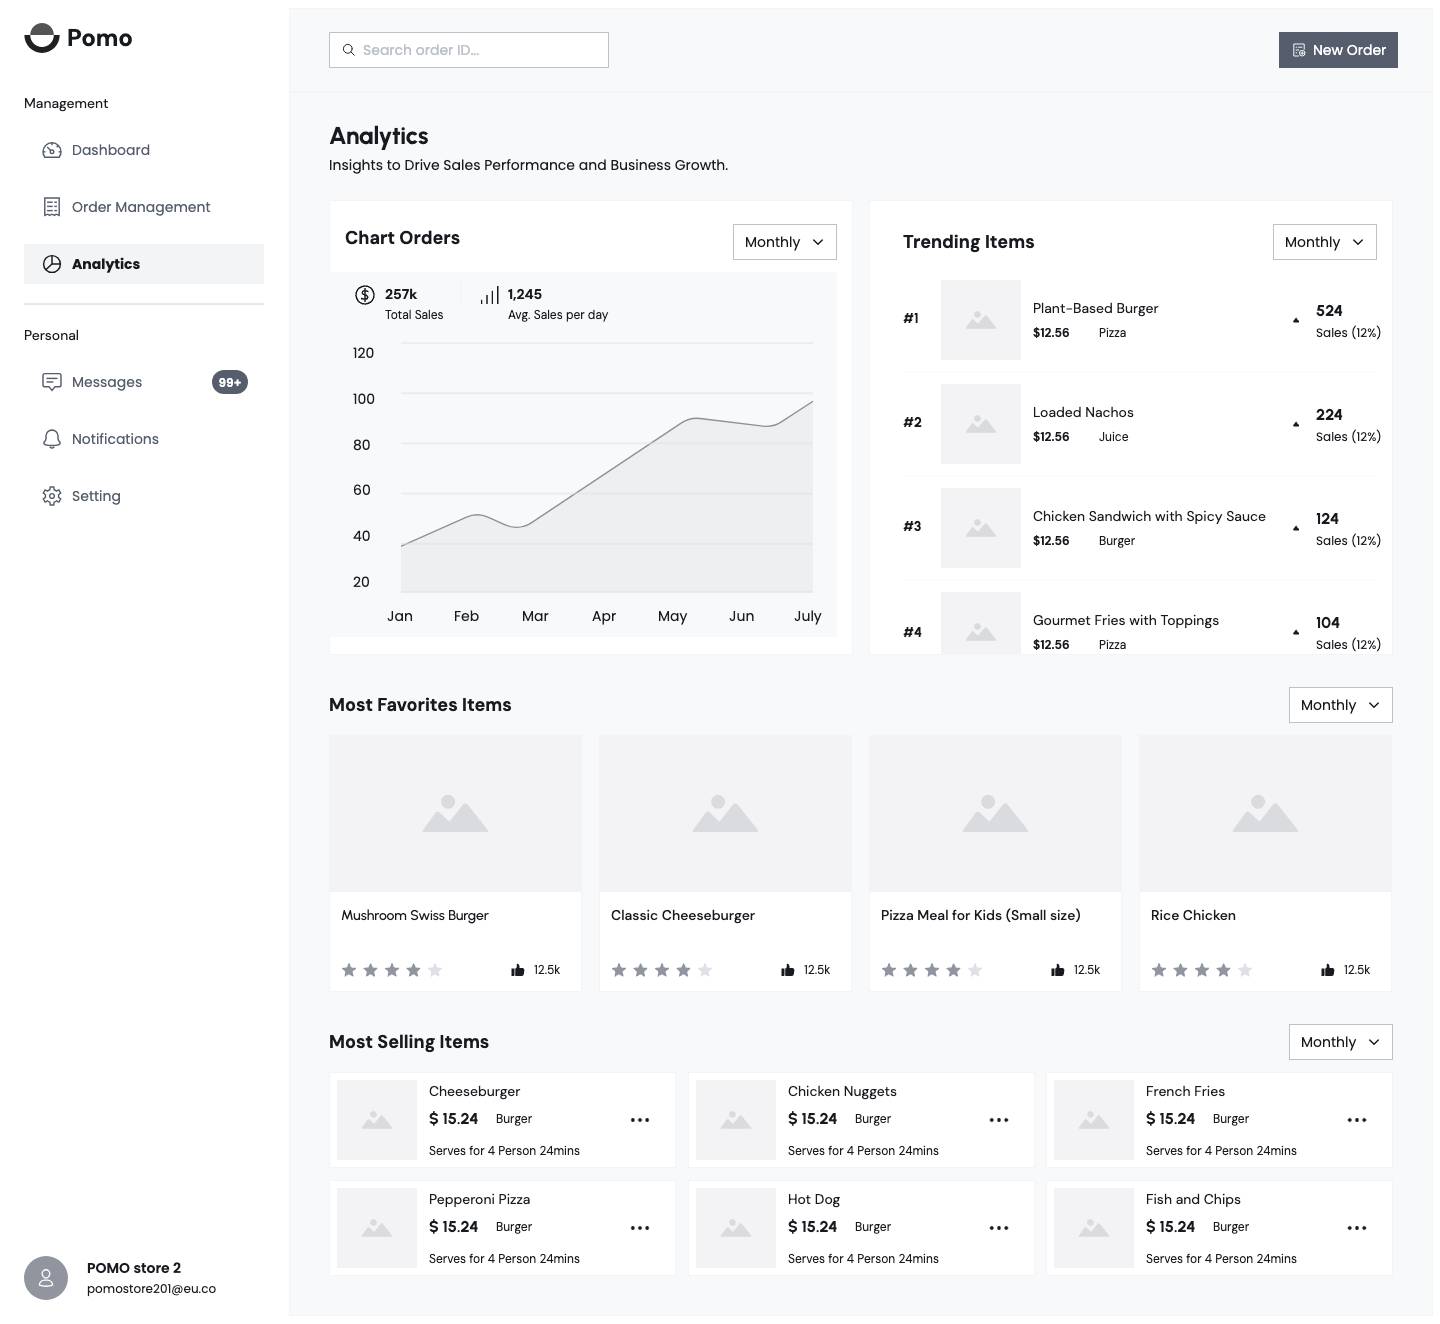Click the thumbs-up icon on Rice Chicken
The width and height of the screenshot is (1440, 1324).
1328,970
